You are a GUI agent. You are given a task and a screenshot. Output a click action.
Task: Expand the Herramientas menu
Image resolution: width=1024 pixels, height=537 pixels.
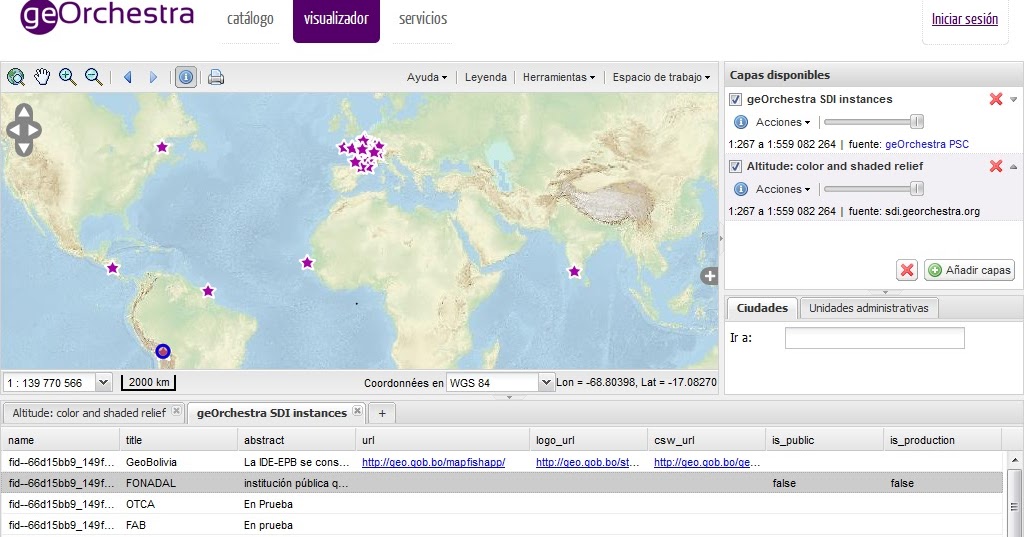tap(558, 77)
